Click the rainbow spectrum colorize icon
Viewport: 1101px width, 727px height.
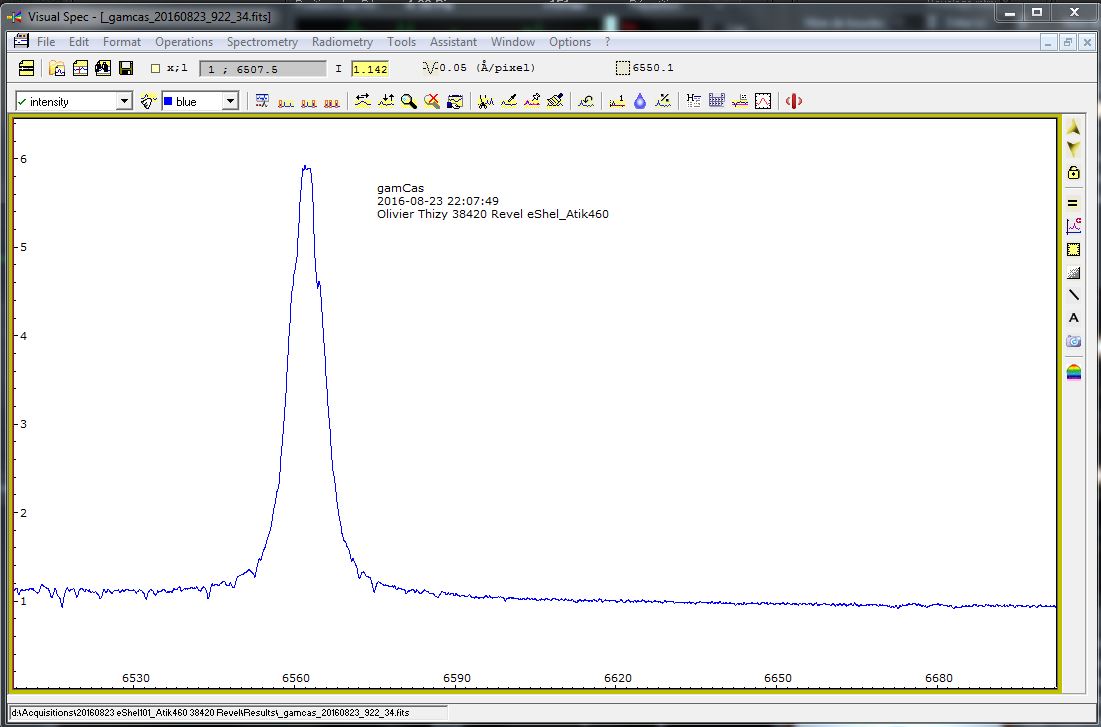(1073, 372)
